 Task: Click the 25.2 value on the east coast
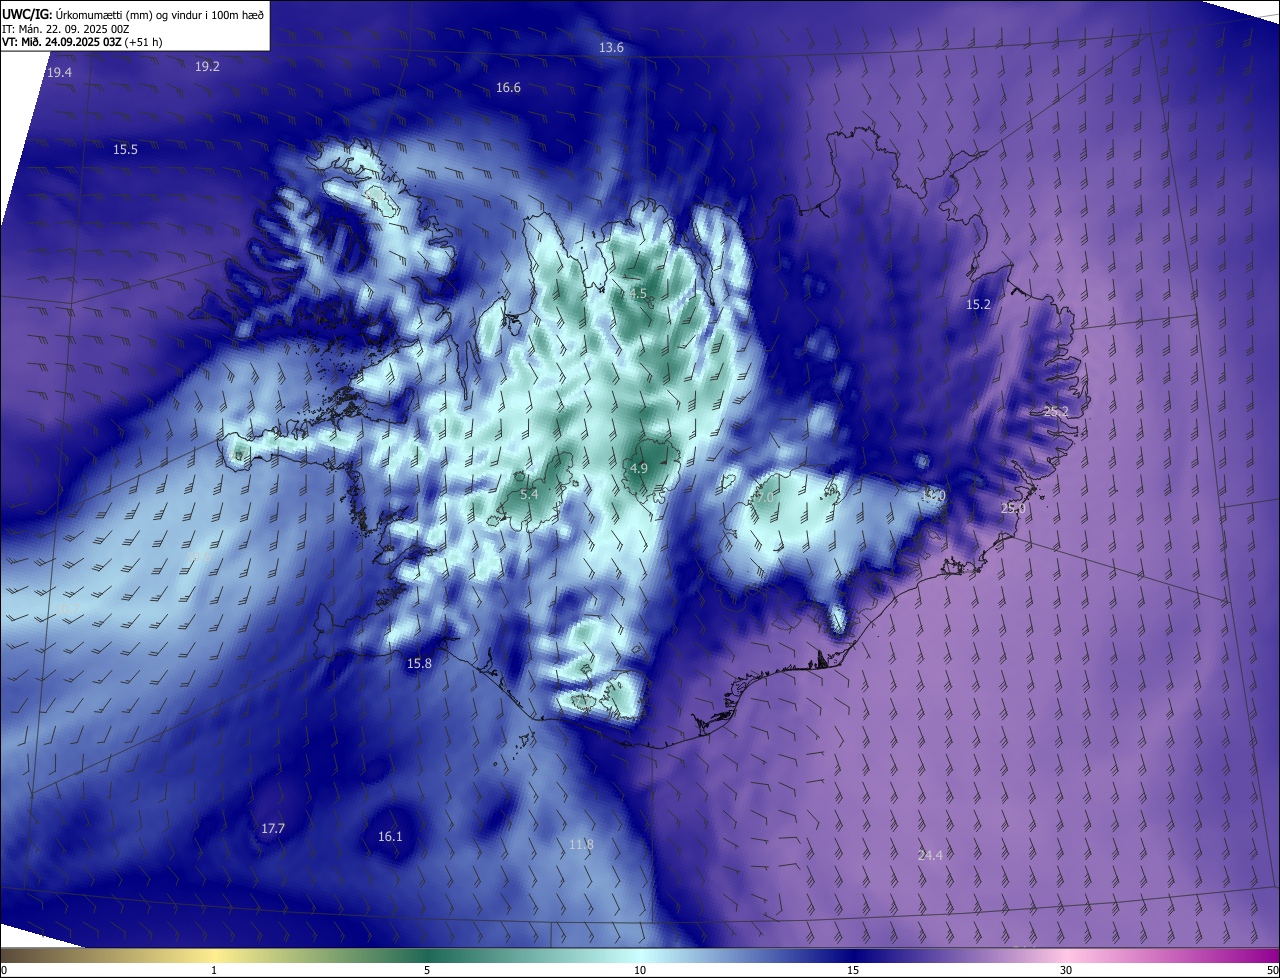pos(1056,412)
